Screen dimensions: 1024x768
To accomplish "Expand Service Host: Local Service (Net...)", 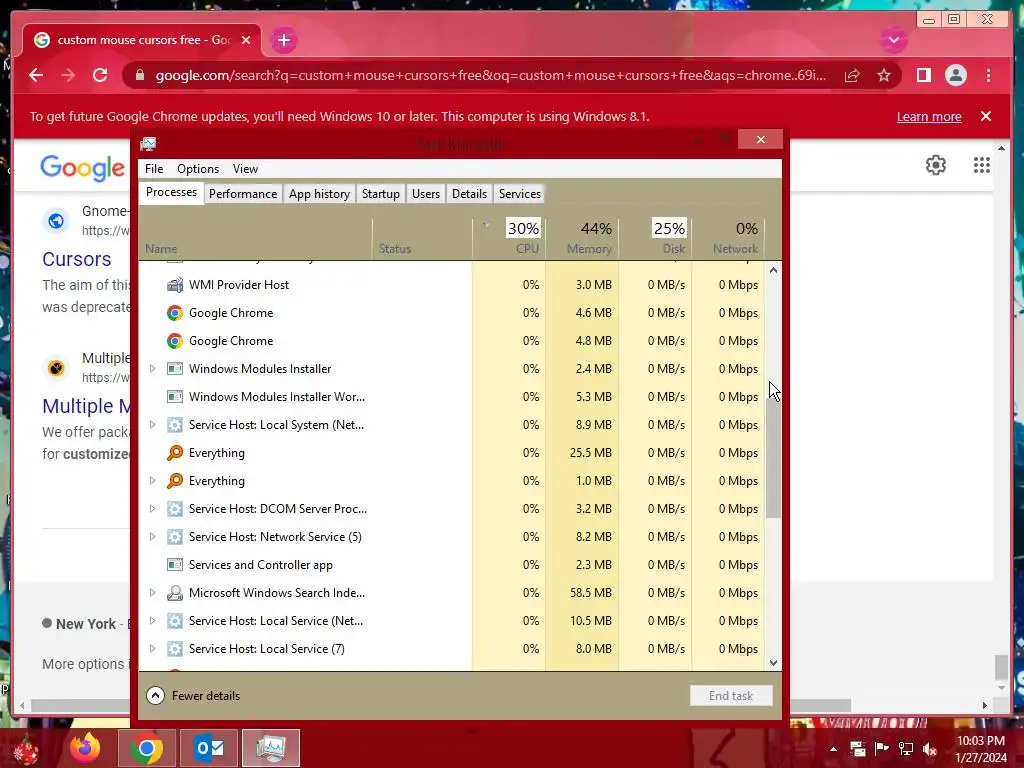I will (x=152, y=621).
